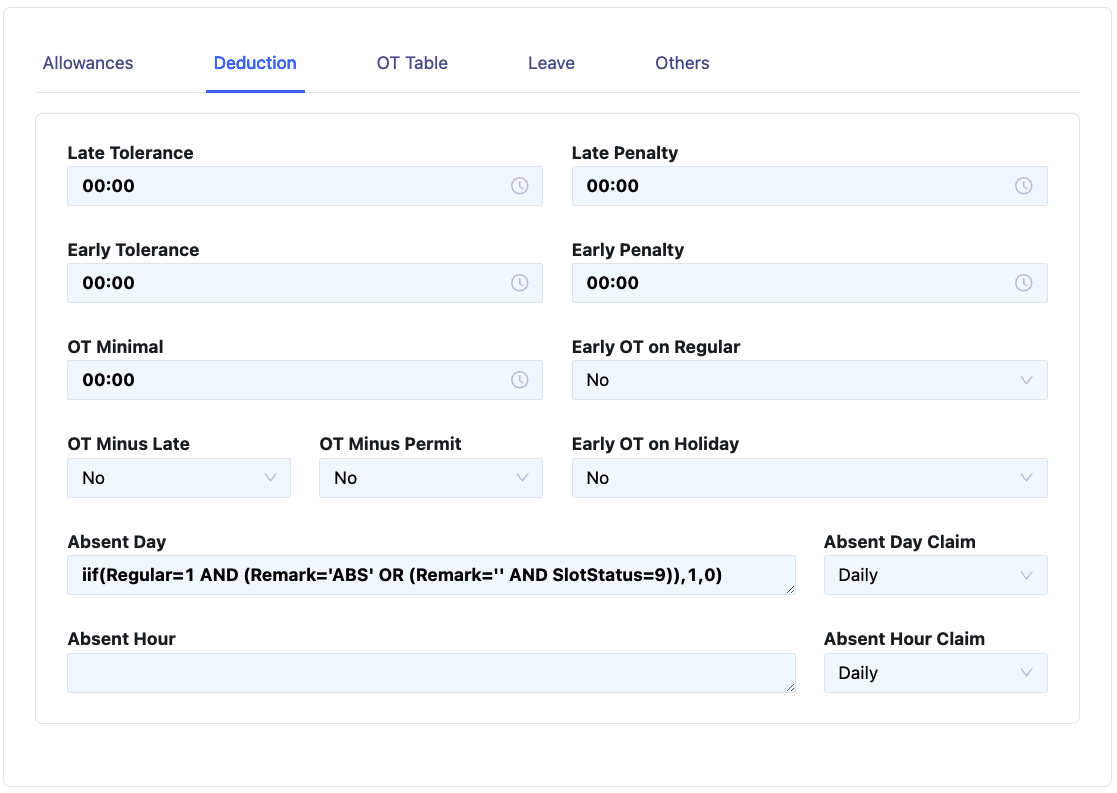Switch to the Allowances tab
This screenshot has width=1117, height=793.
tap(88, 63)
